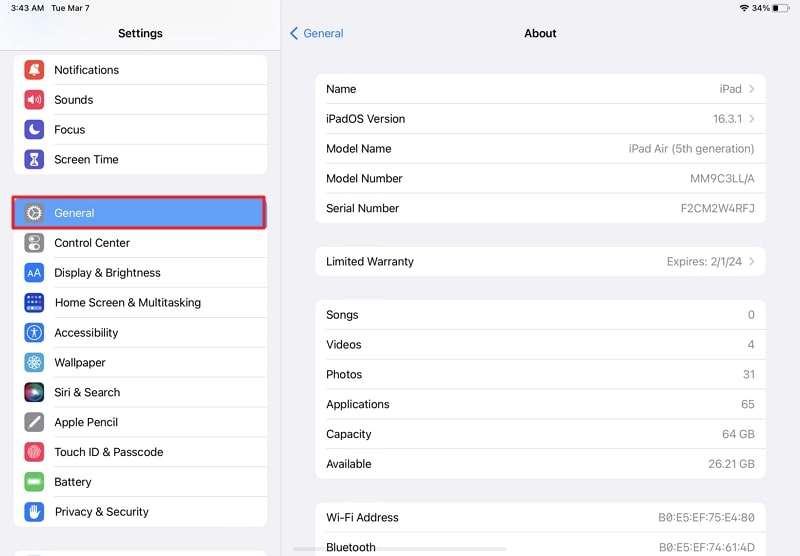Tap the Notifications bell icon
Screen dimensions: 800x556
pos(35,70)
